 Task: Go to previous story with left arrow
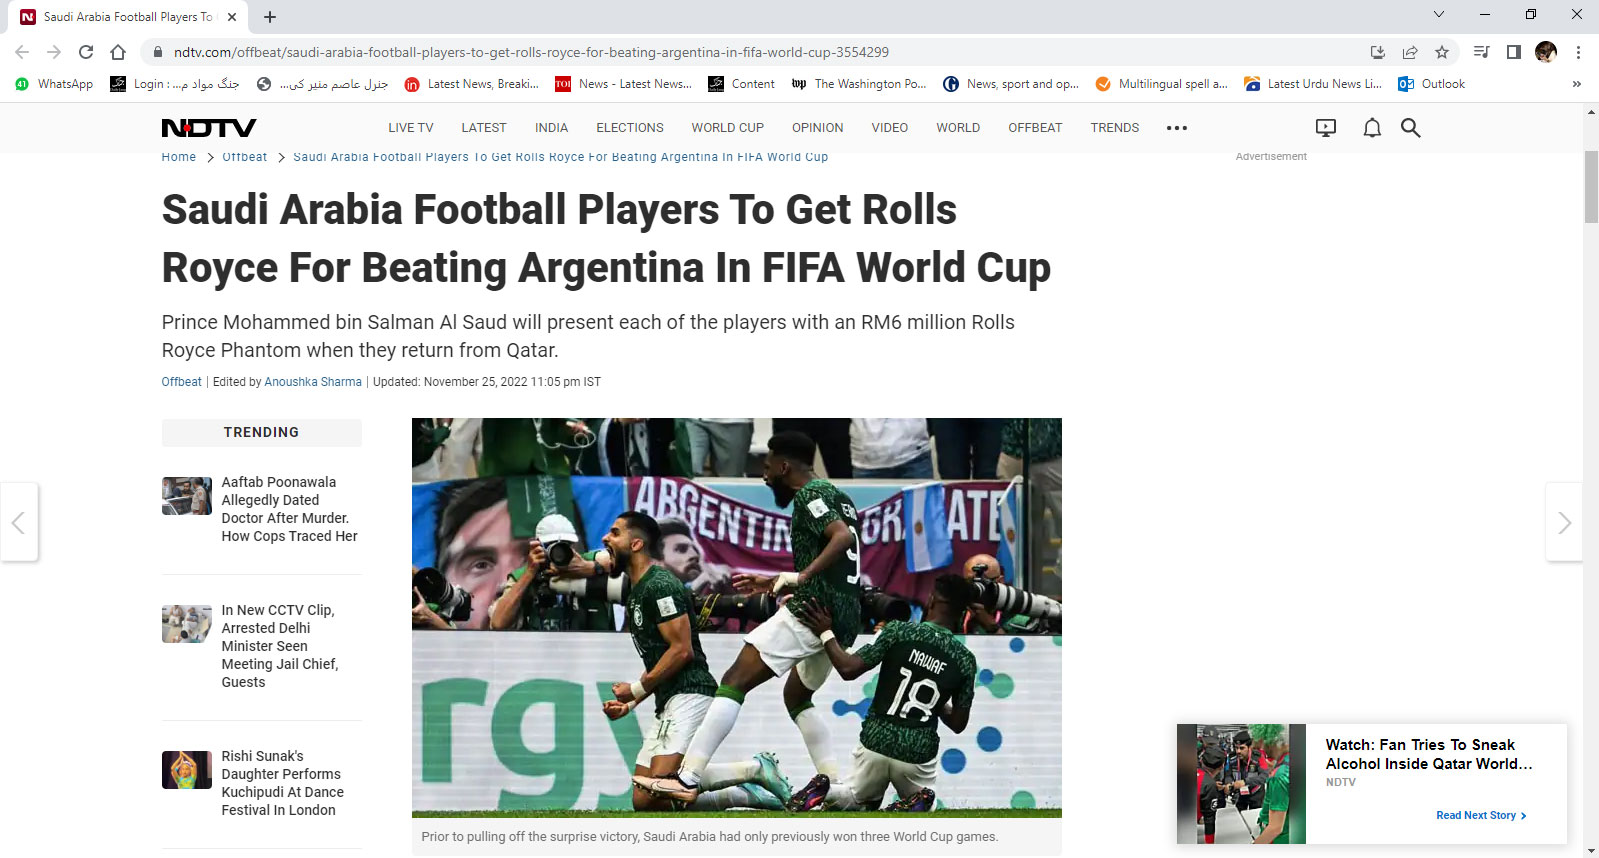coord(18,522)
